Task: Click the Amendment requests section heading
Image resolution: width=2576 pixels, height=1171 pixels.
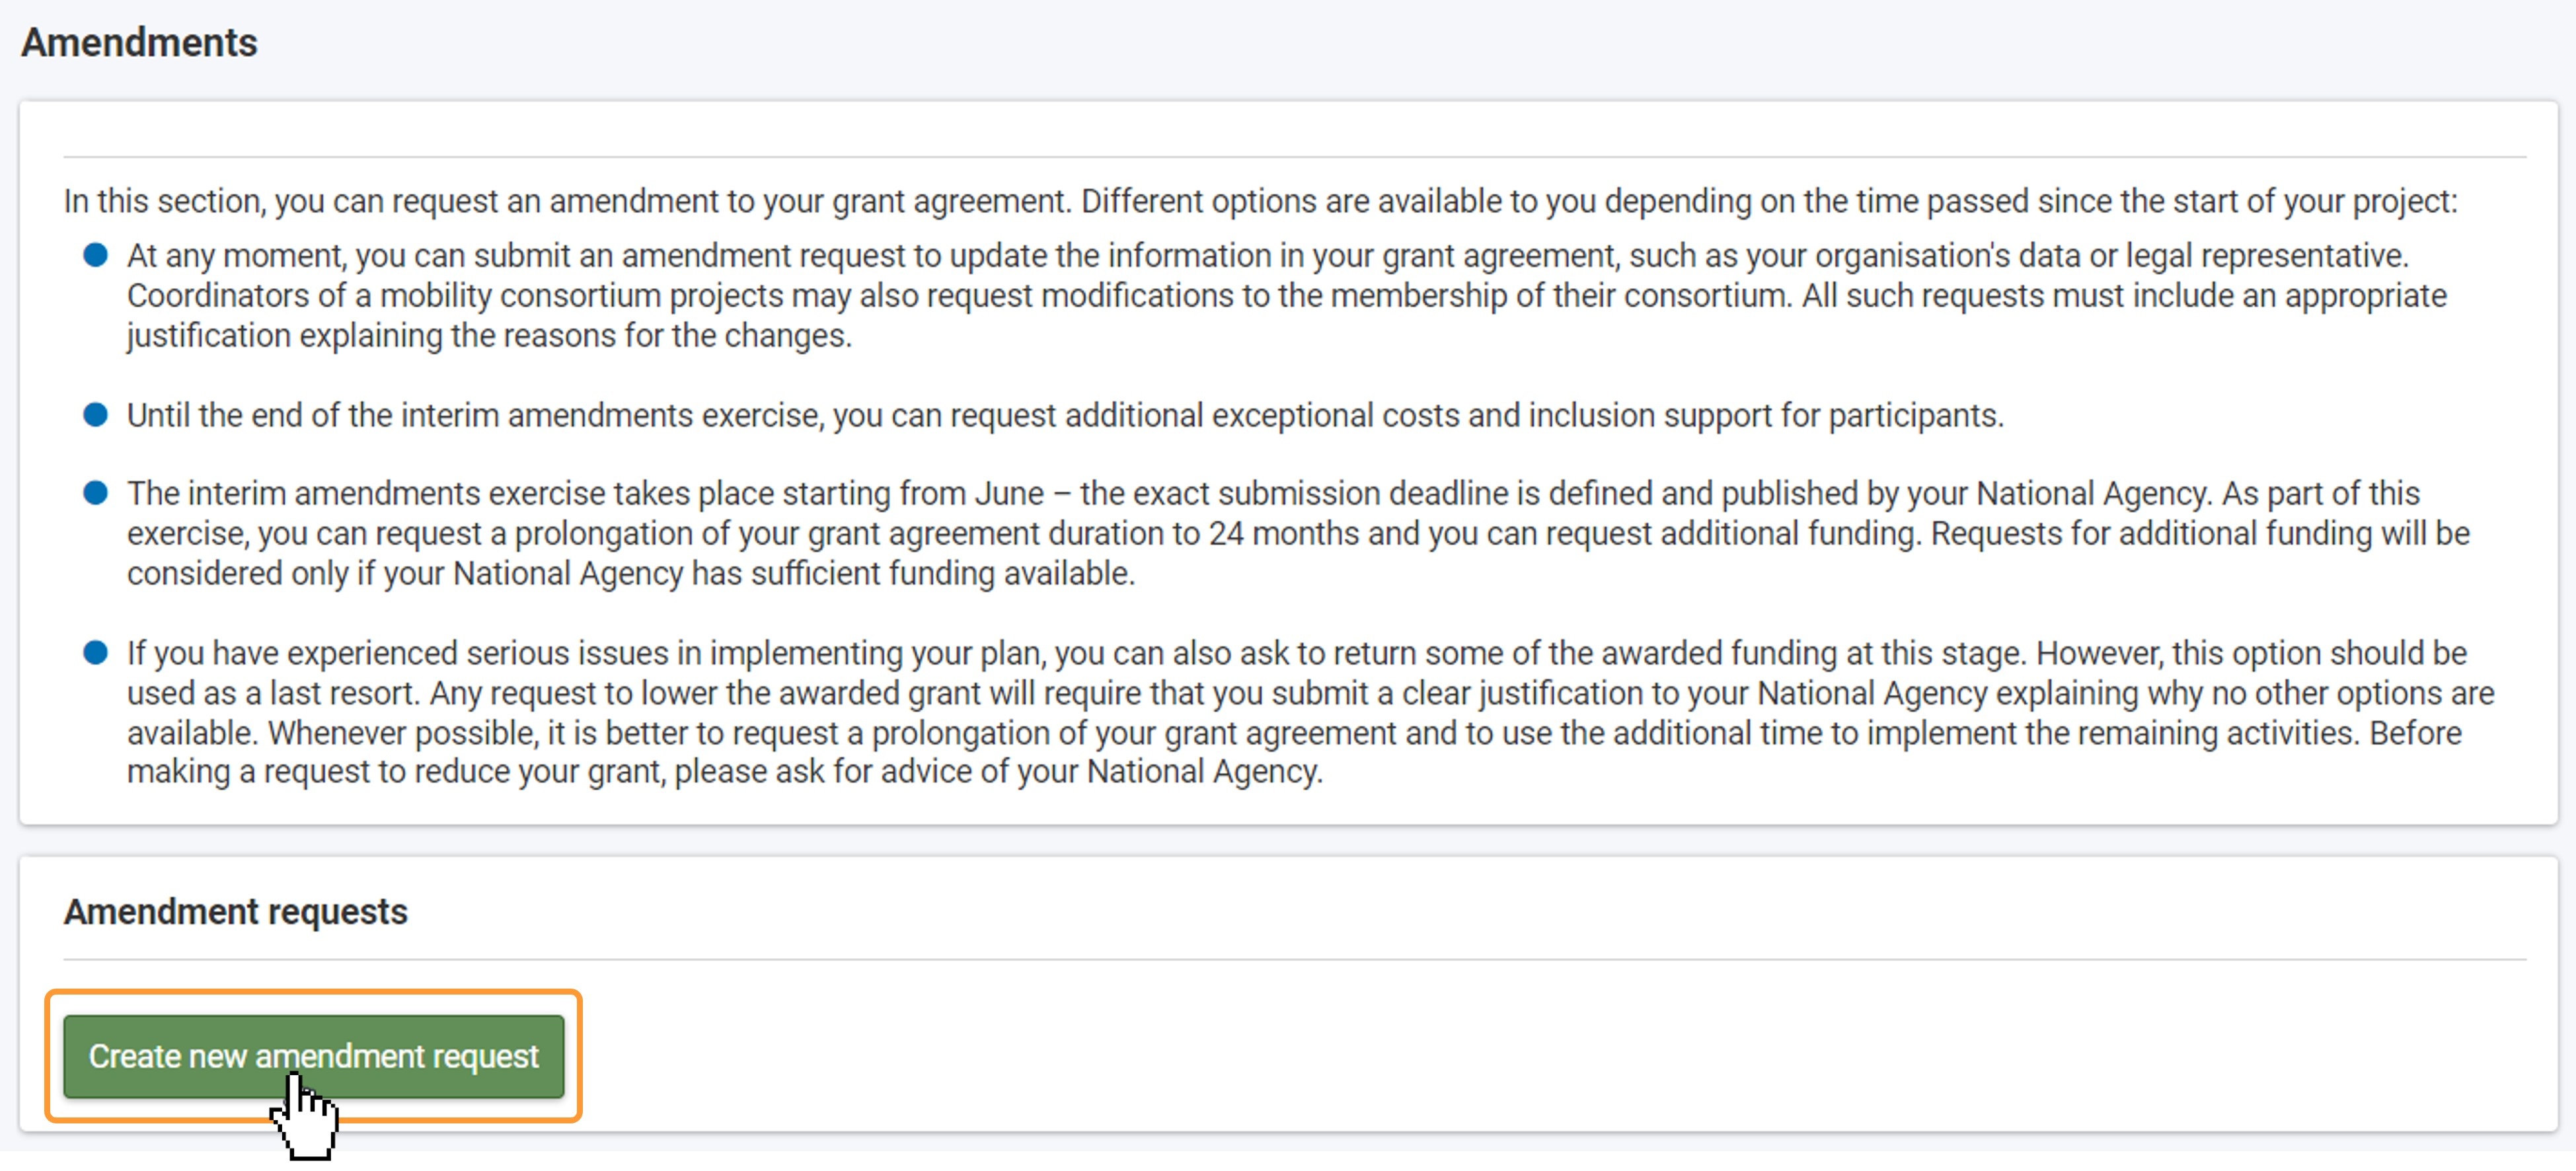Action: 235,911
